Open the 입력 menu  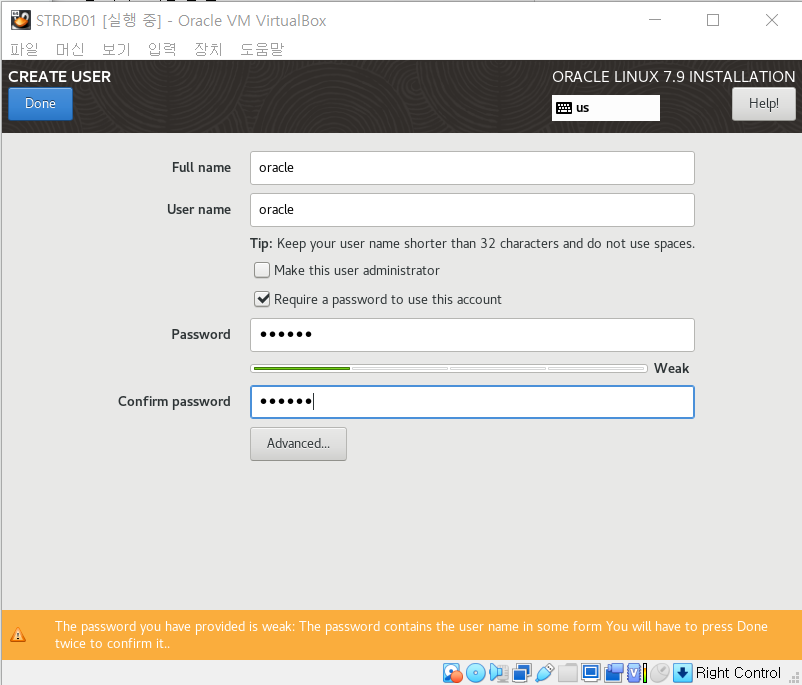[x=162, y=49]
